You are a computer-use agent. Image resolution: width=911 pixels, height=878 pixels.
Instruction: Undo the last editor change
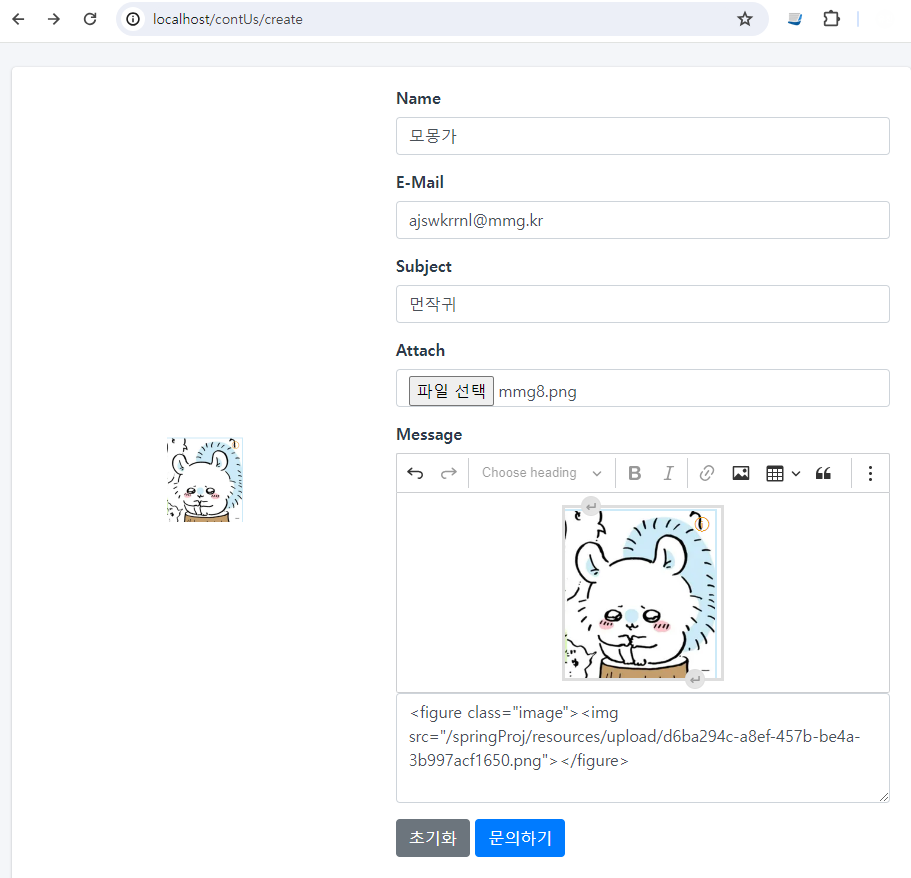coord(415,473)
